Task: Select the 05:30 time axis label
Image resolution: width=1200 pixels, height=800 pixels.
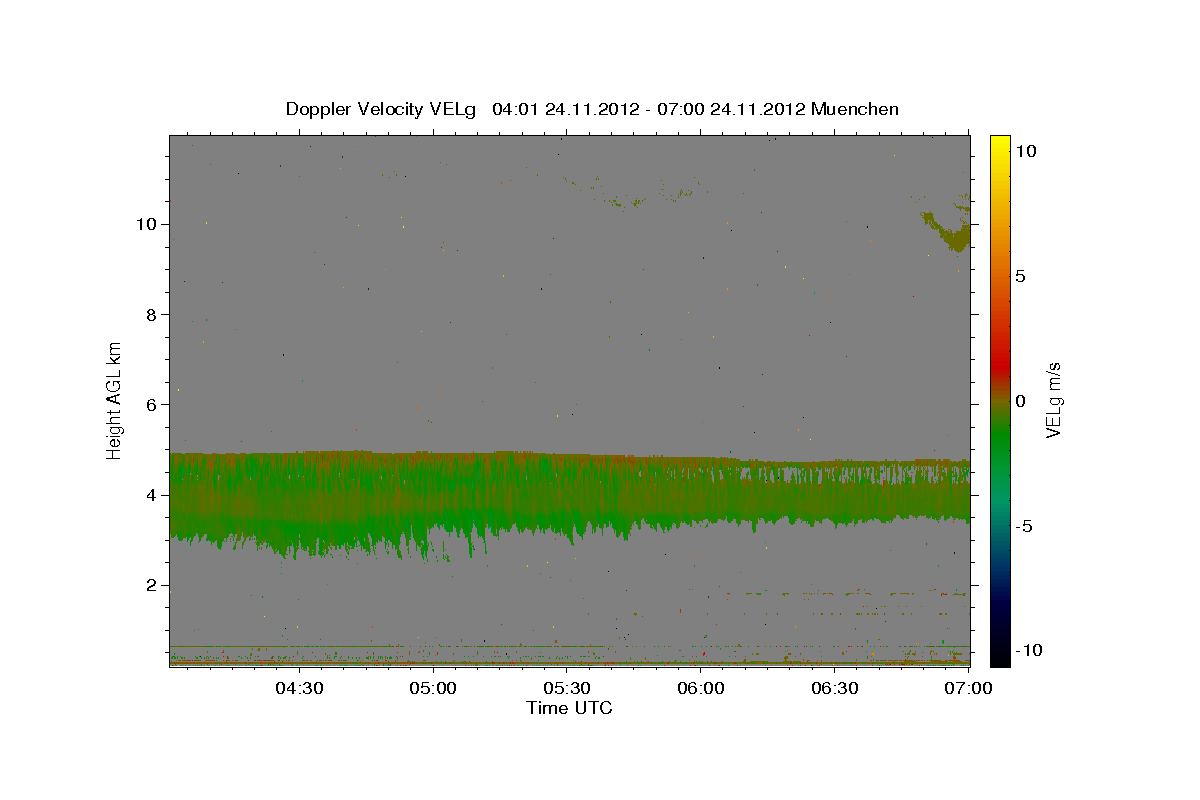Action: (567, 688)
